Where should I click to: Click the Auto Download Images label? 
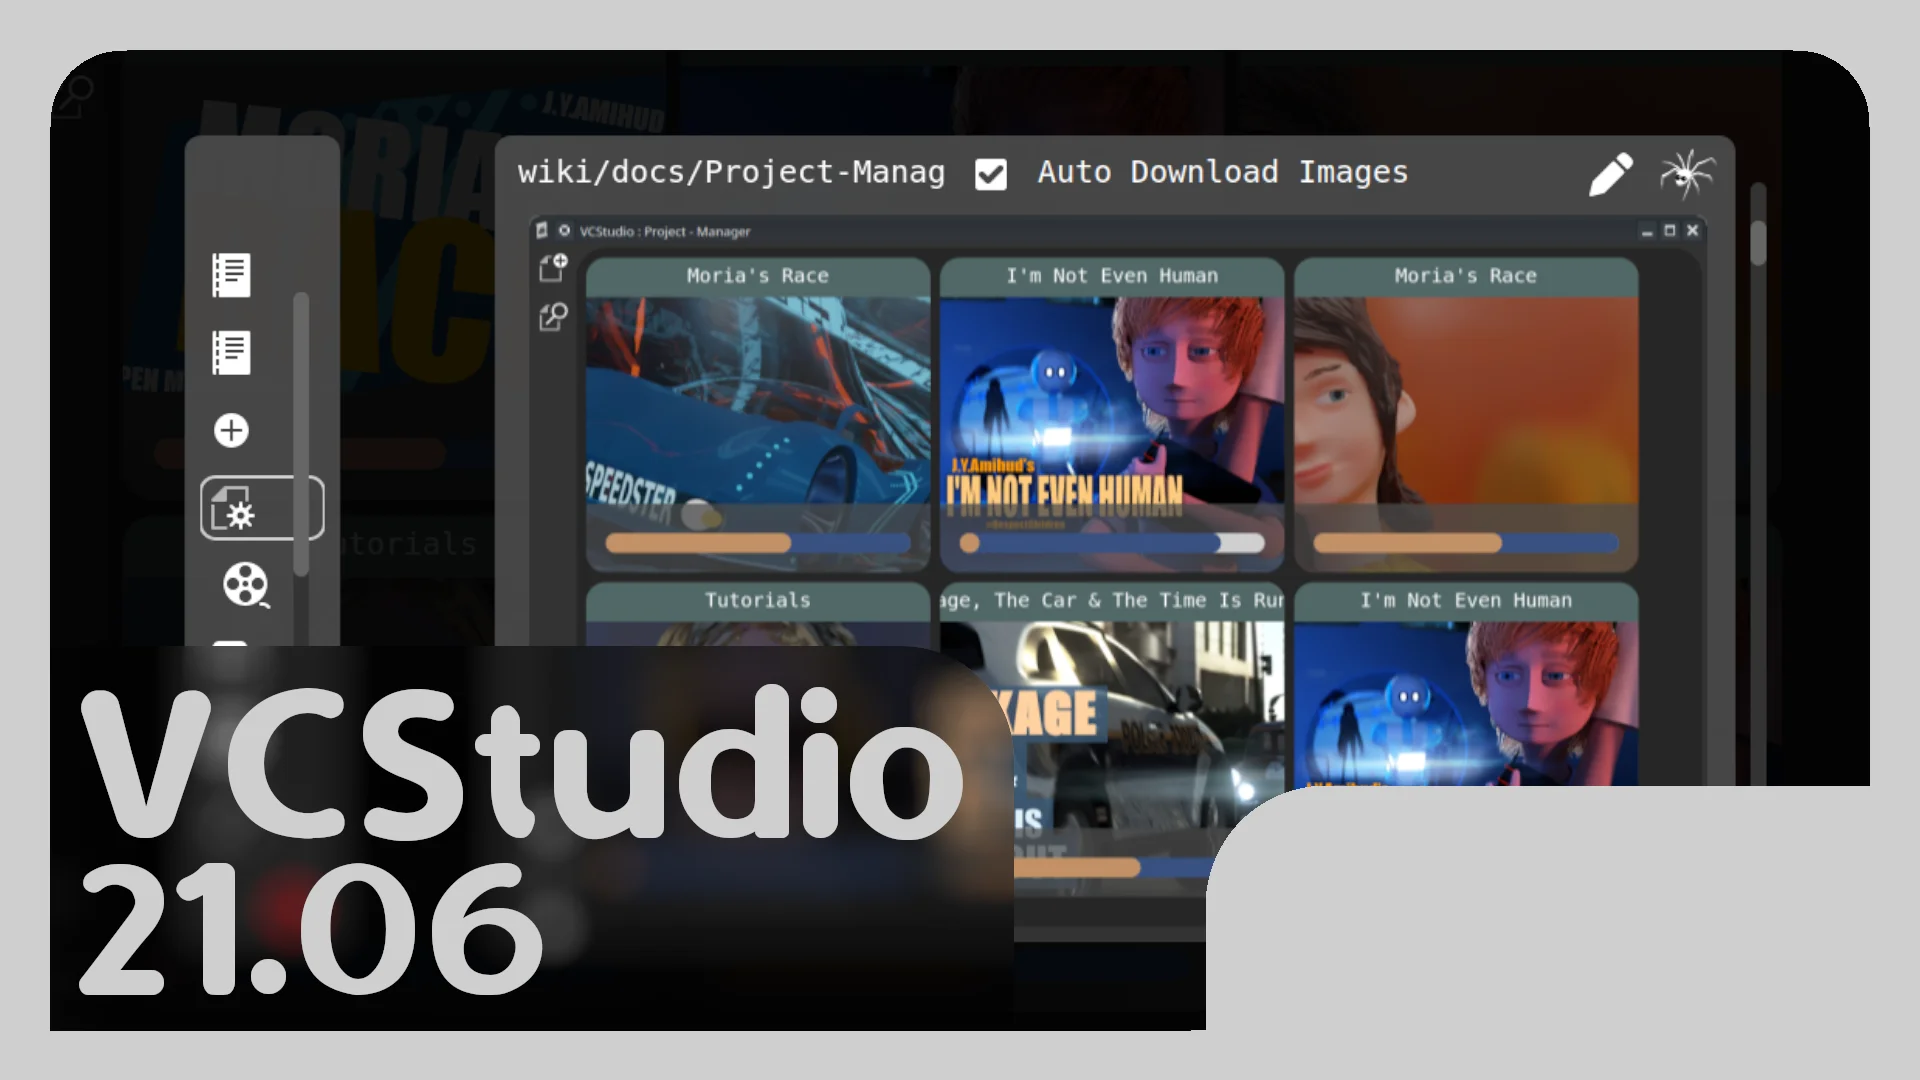[x=1222, y=173]
